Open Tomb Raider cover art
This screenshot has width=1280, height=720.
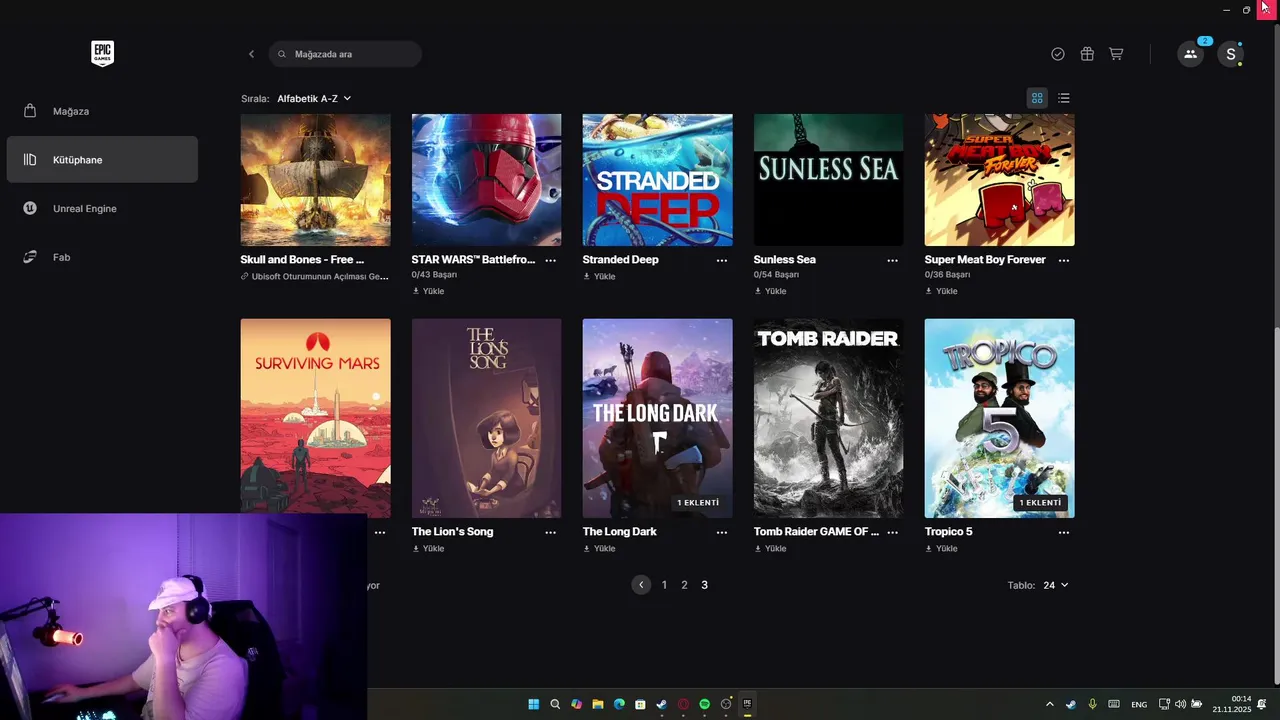[x=828, y=418]
